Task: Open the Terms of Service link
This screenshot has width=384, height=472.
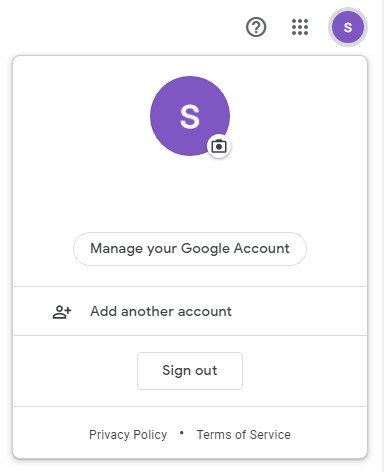Action: tap(243, 435)
